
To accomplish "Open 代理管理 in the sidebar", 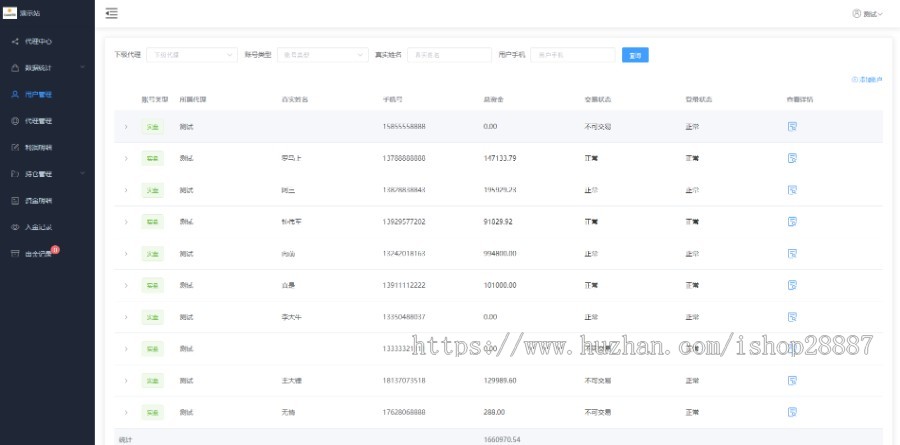I will pos(47,121).
